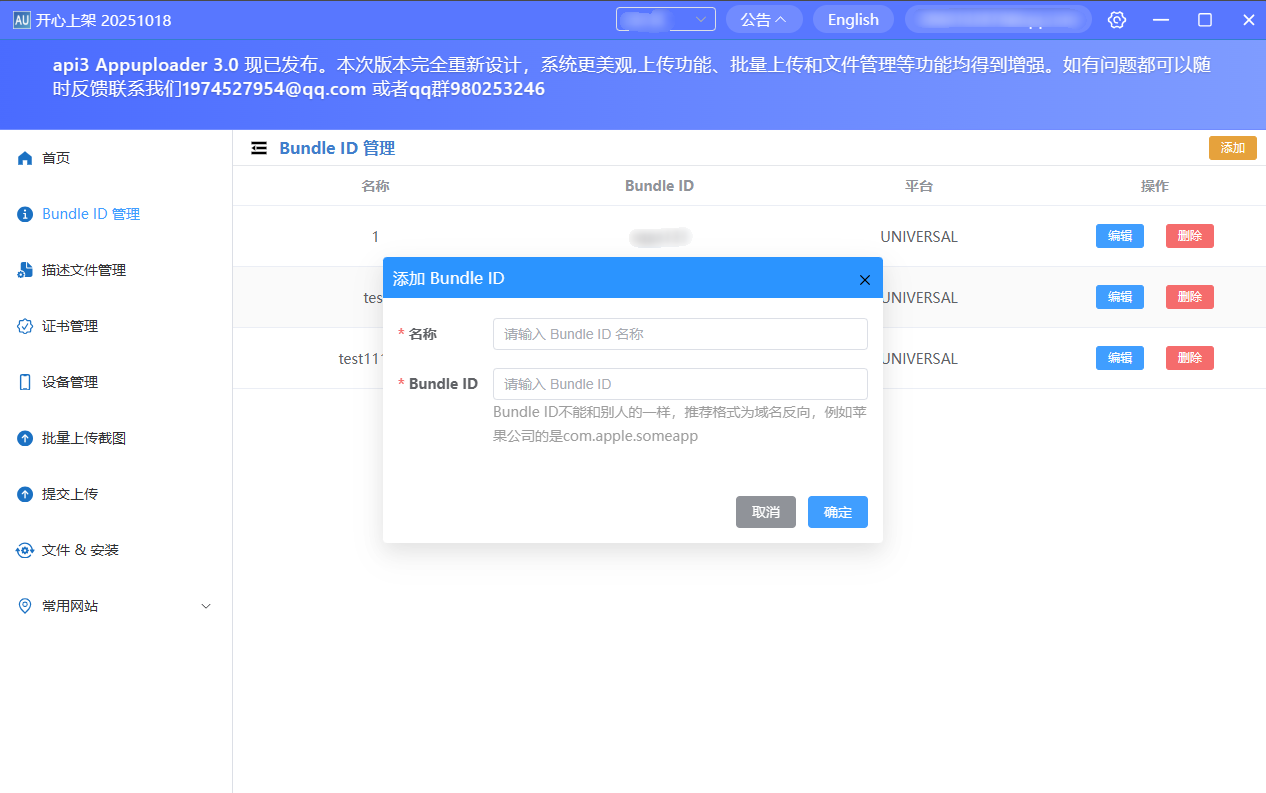This screenshot has width=1266, height=793.
Task: Click the 提交上传 upload icon
Action: pos(25,494)
